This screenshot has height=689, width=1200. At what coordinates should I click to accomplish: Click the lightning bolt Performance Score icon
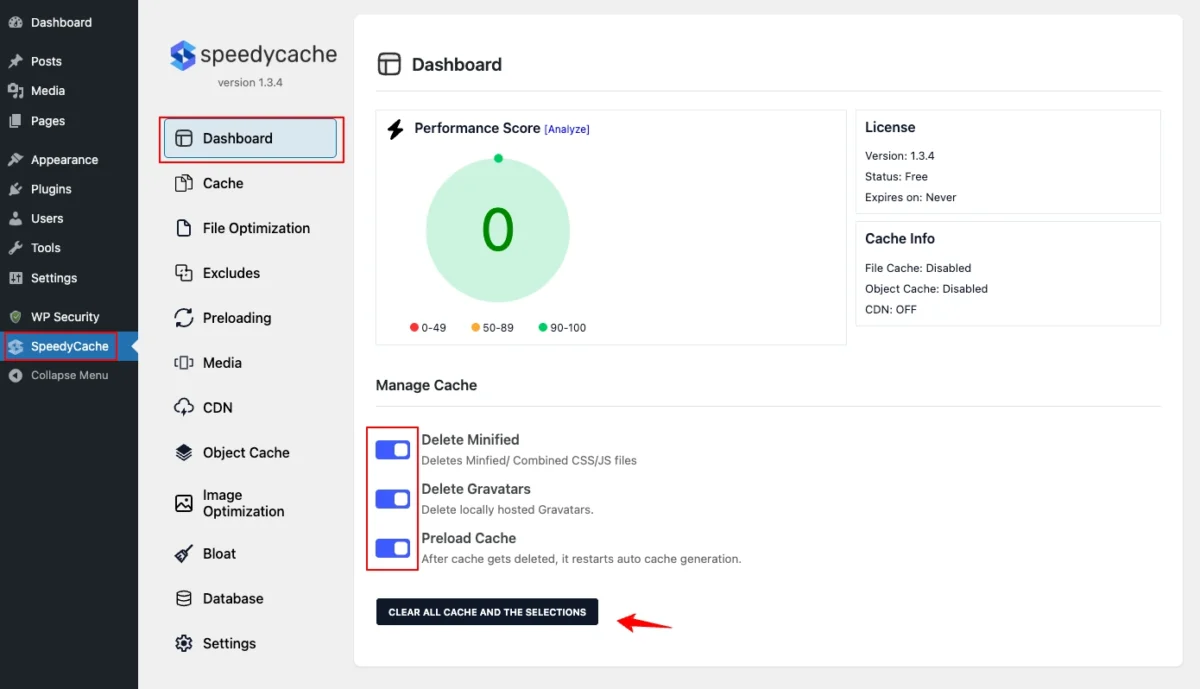coord(395,129)
